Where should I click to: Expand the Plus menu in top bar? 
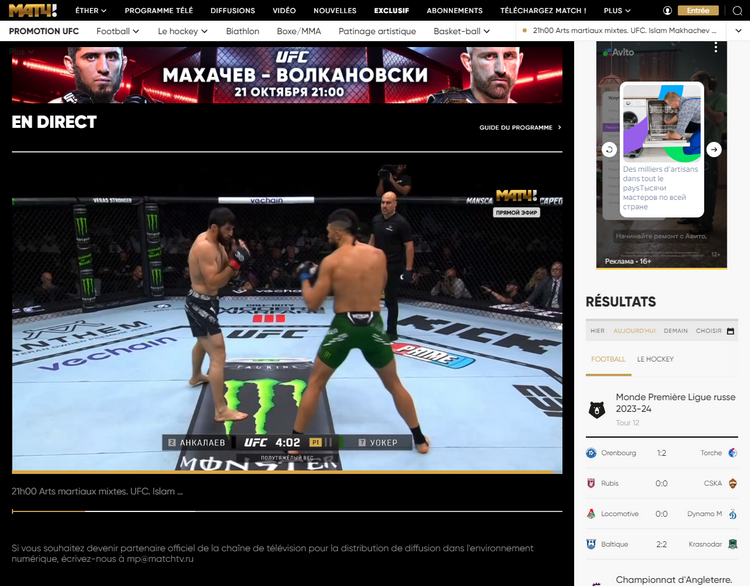pyautogui.click(x=617, y=11)
